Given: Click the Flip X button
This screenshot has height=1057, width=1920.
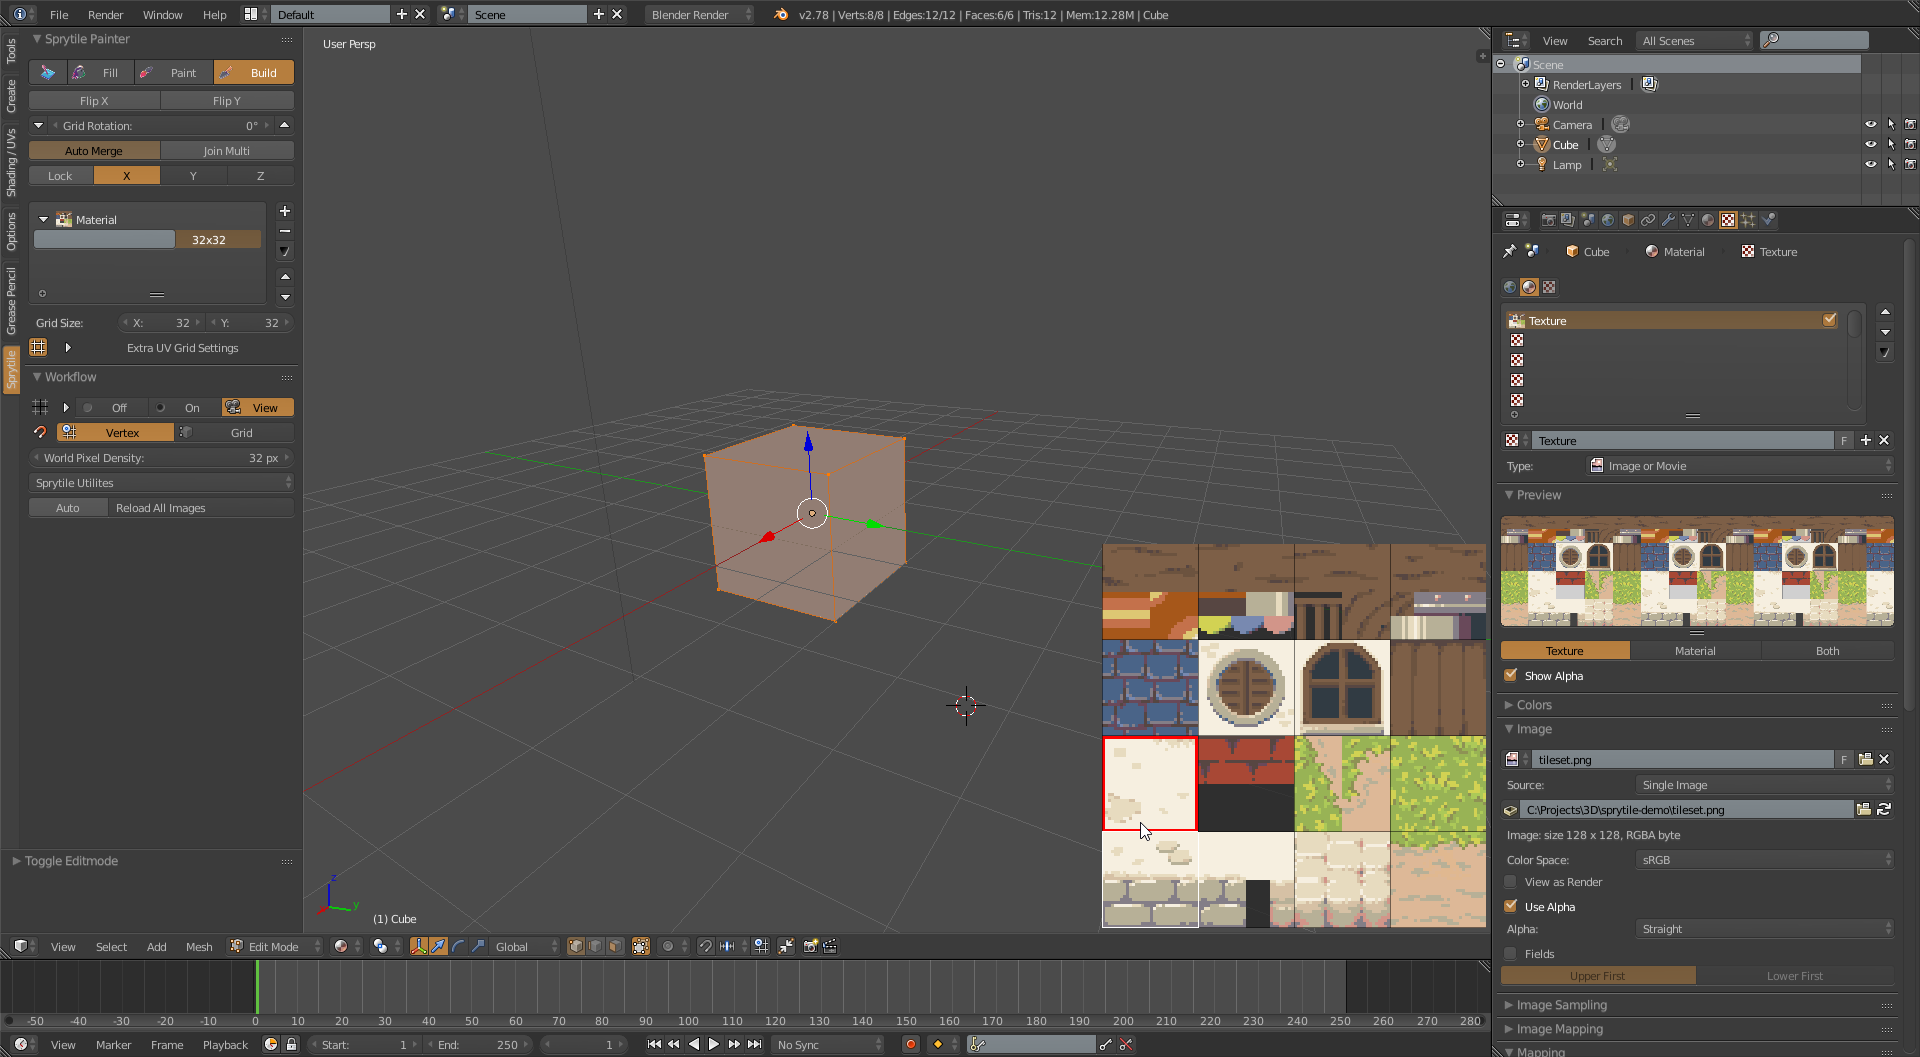Looking at the screenshot, I should tap(94, 101).
